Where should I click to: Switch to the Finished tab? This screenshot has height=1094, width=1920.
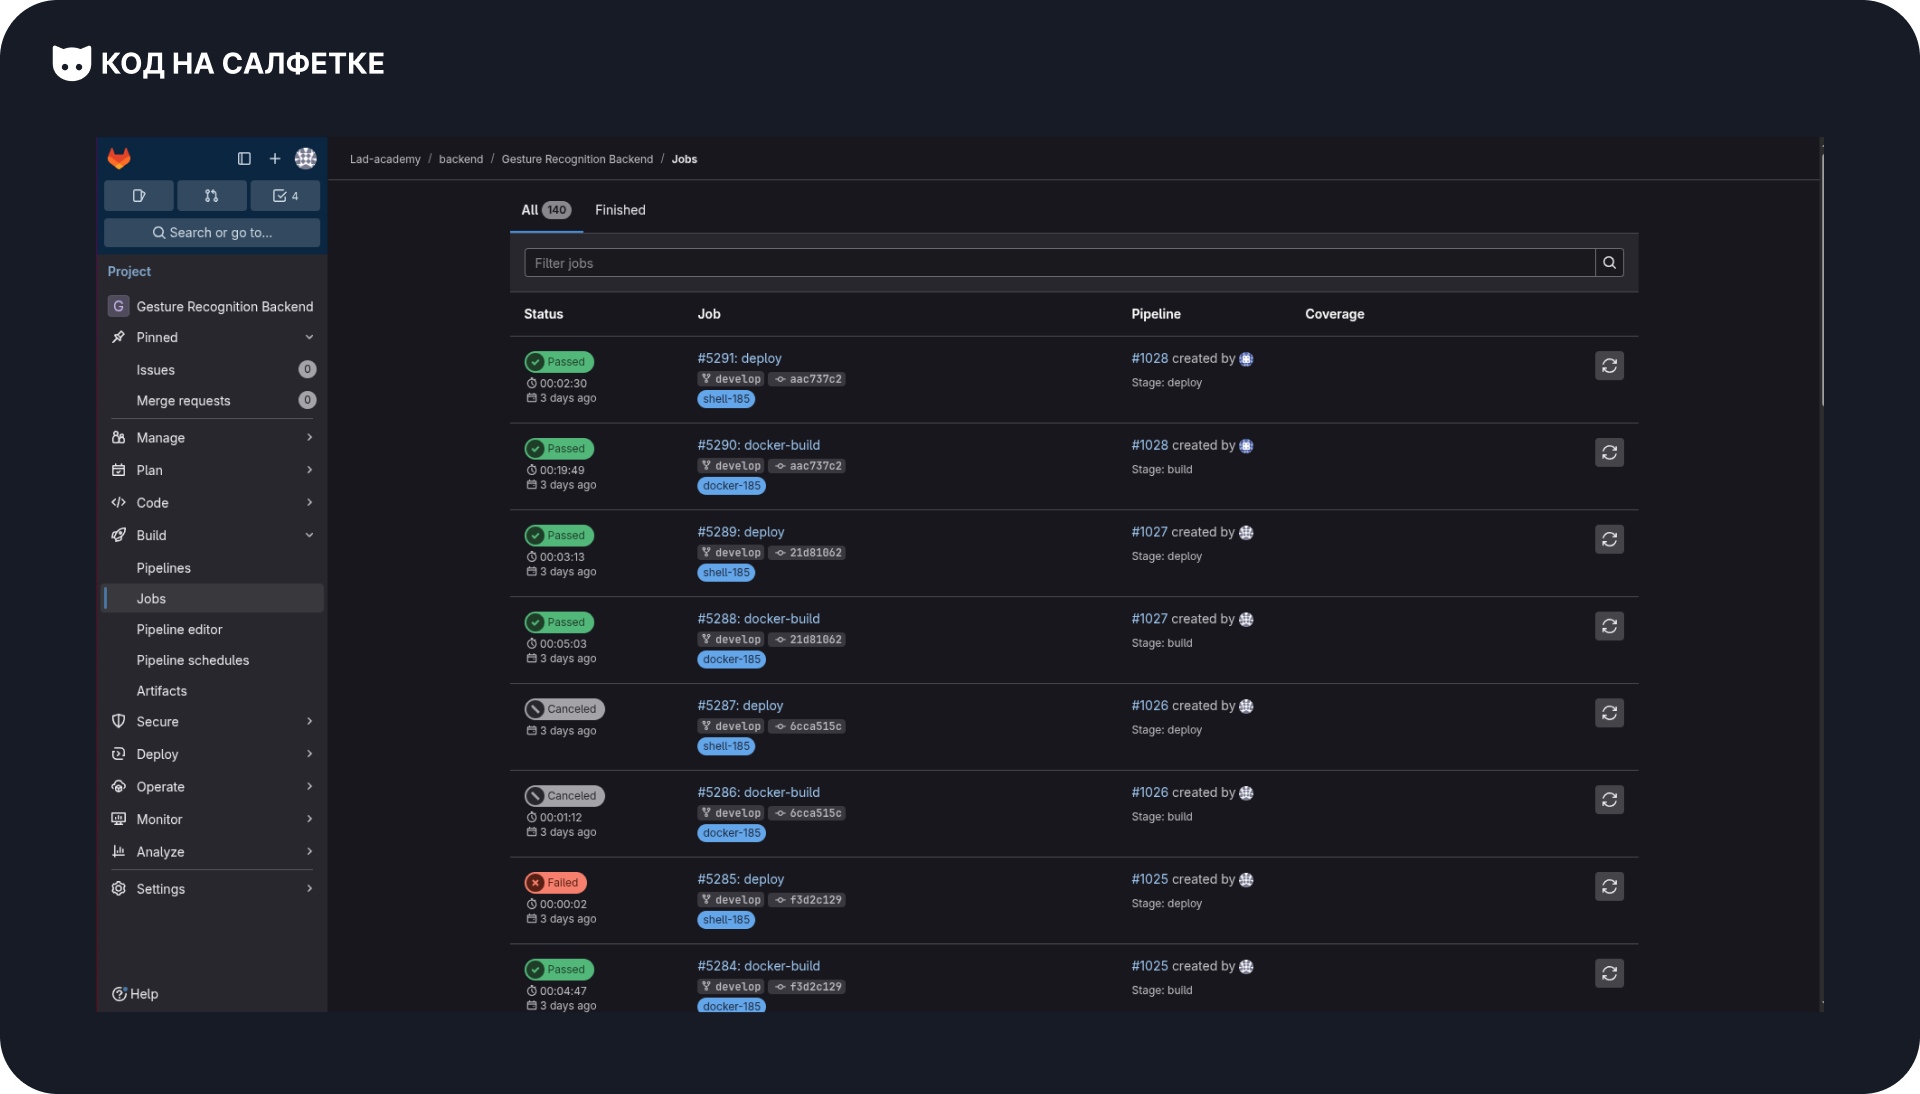click(x=620, y=210)
